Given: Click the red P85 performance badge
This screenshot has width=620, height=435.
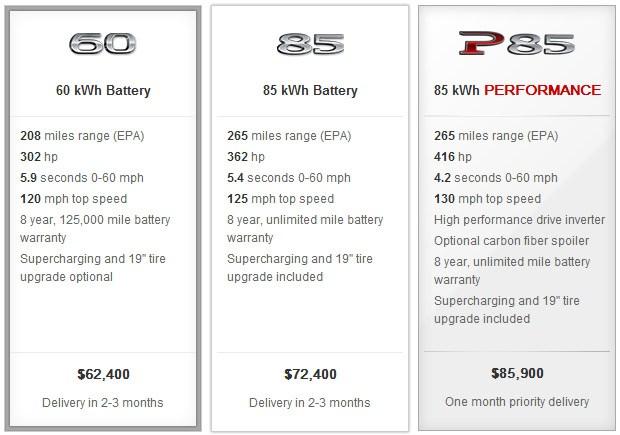Looking at the screenshot, I should (517, 44).
